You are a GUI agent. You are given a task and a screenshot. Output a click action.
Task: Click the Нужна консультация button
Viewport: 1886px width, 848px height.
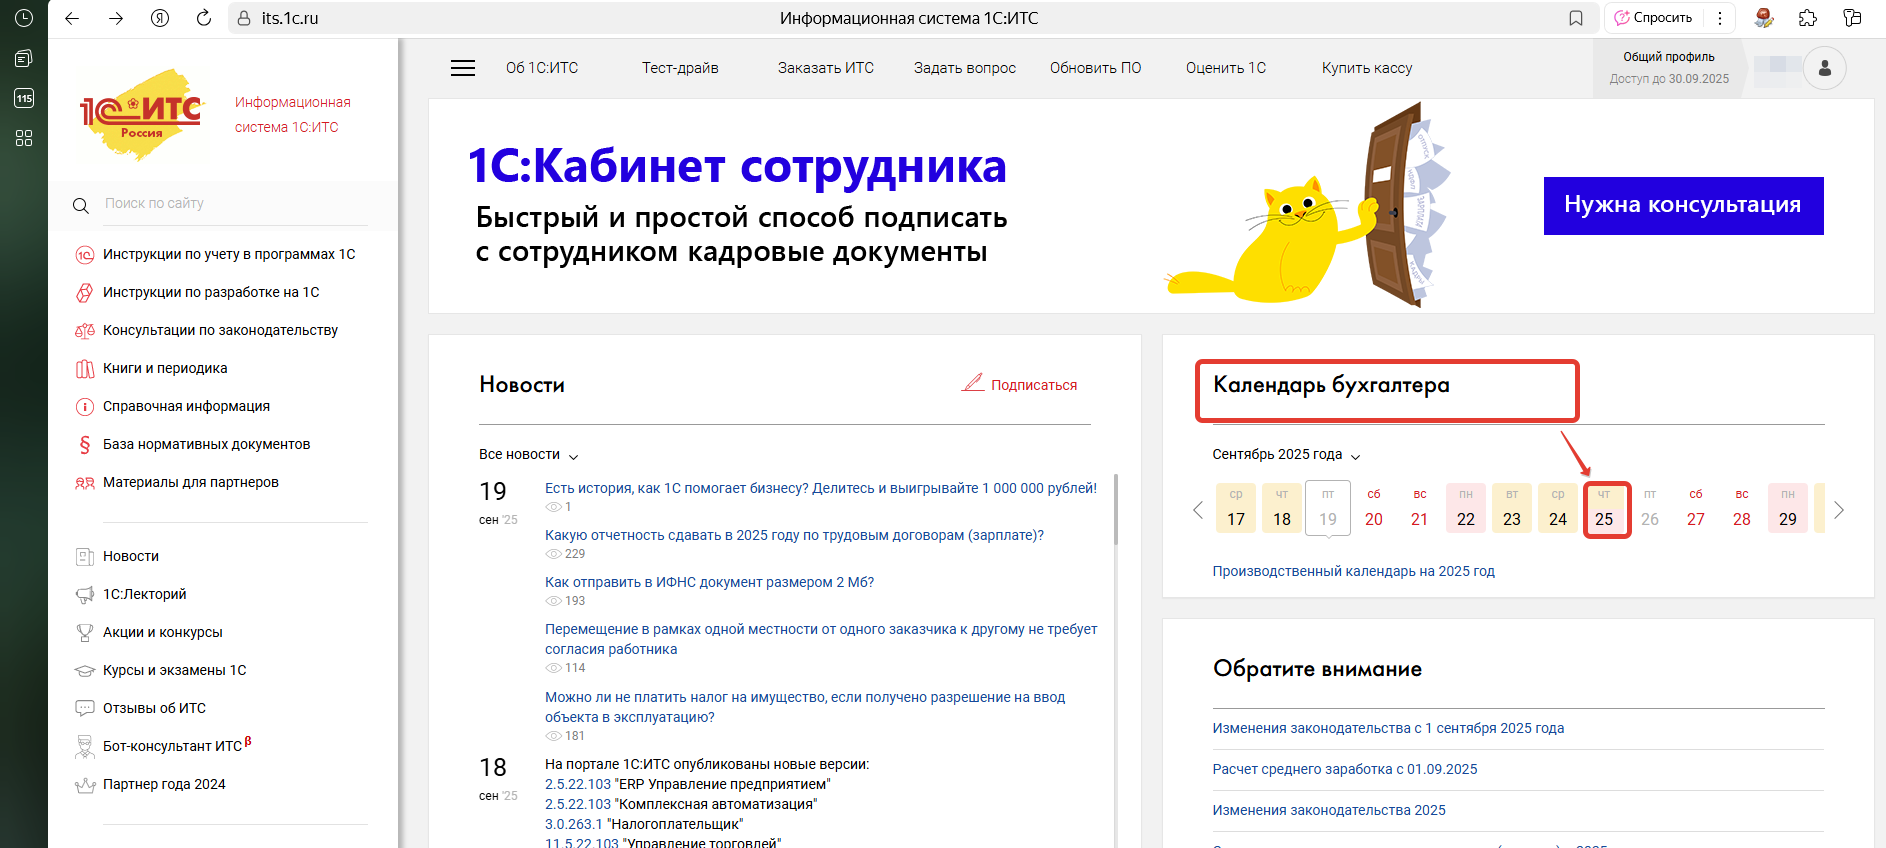pos(1683,206)
